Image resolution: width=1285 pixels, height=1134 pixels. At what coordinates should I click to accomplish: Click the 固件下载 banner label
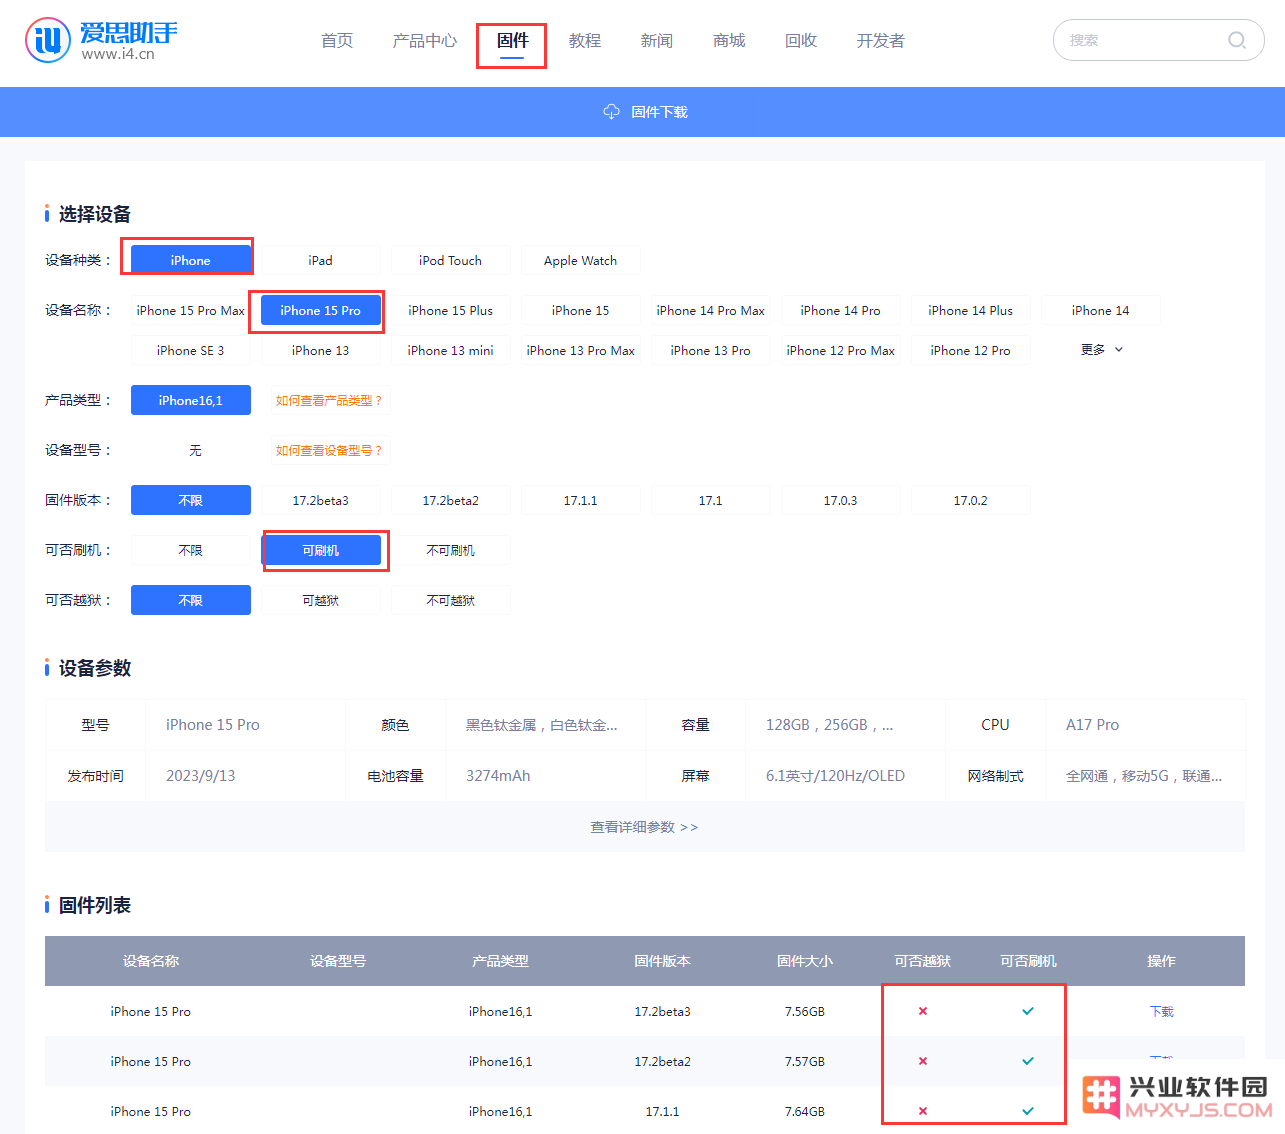click(x=660, y=112)
